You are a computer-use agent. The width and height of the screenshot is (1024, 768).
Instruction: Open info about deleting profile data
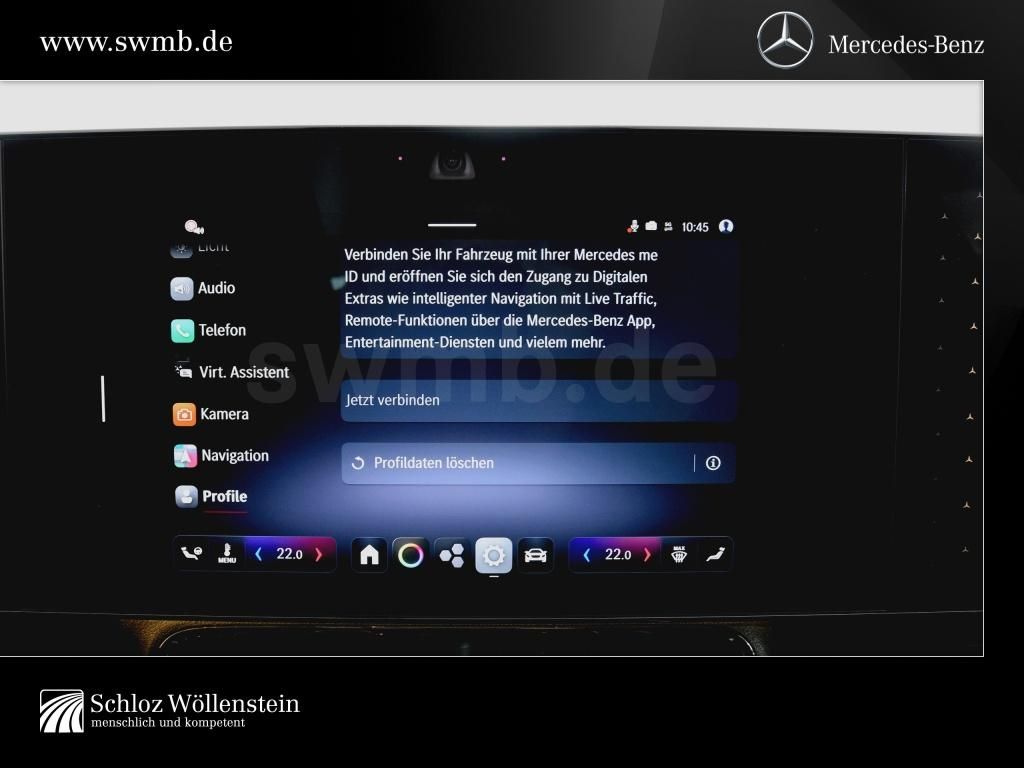[714, 463]
